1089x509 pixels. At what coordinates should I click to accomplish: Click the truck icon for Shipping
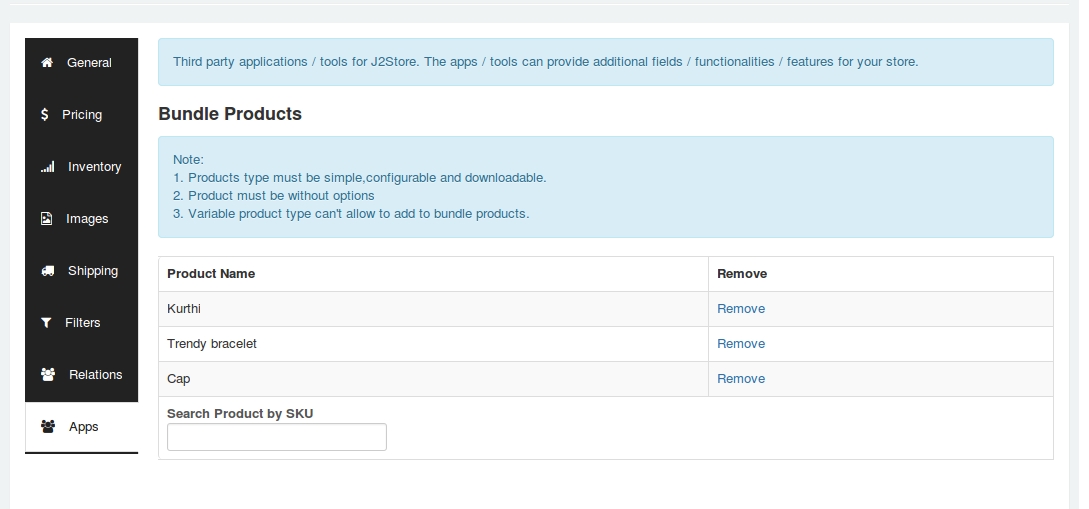coord(47,271)
